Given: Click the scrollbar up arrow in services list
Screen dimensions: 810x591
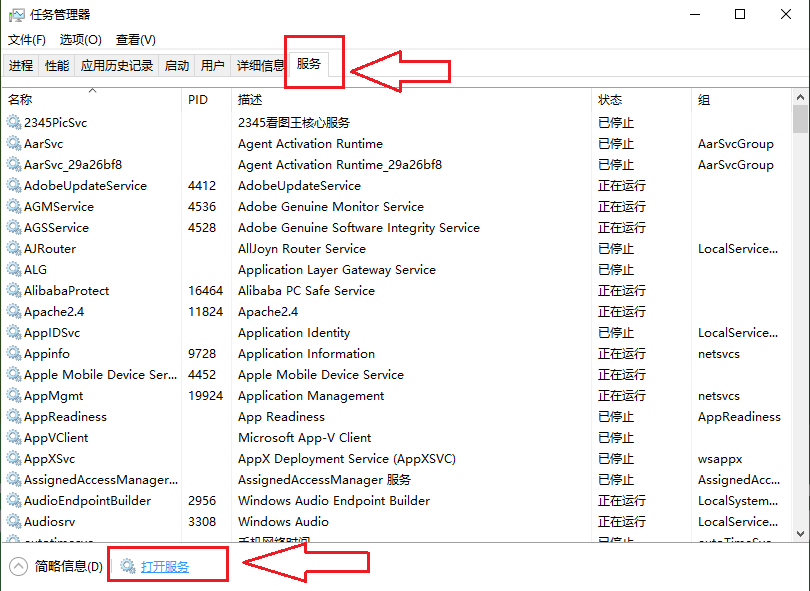Looking at the screenshot, I should (x=800, y=97).
